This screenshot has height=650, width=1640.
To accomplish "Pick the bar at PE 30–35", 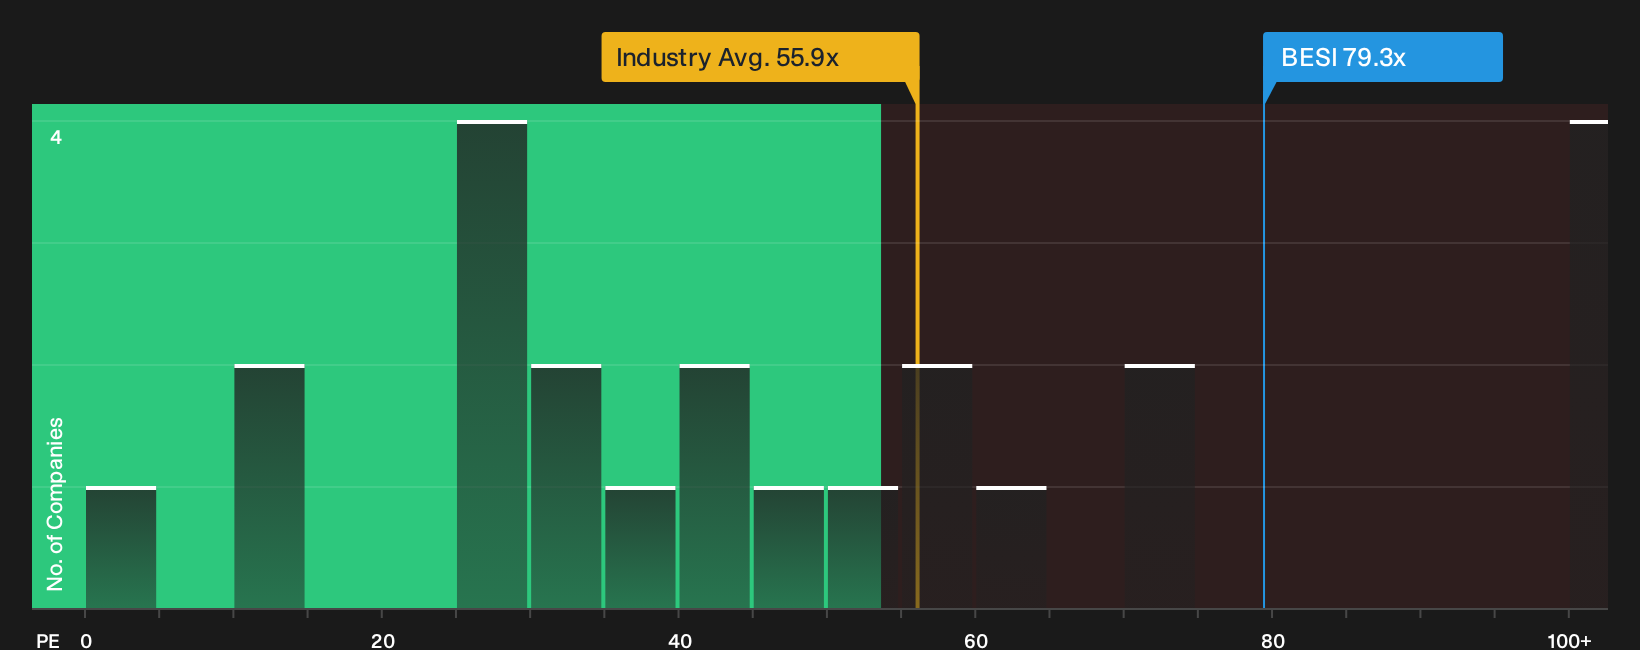I will tap(566, 486).
